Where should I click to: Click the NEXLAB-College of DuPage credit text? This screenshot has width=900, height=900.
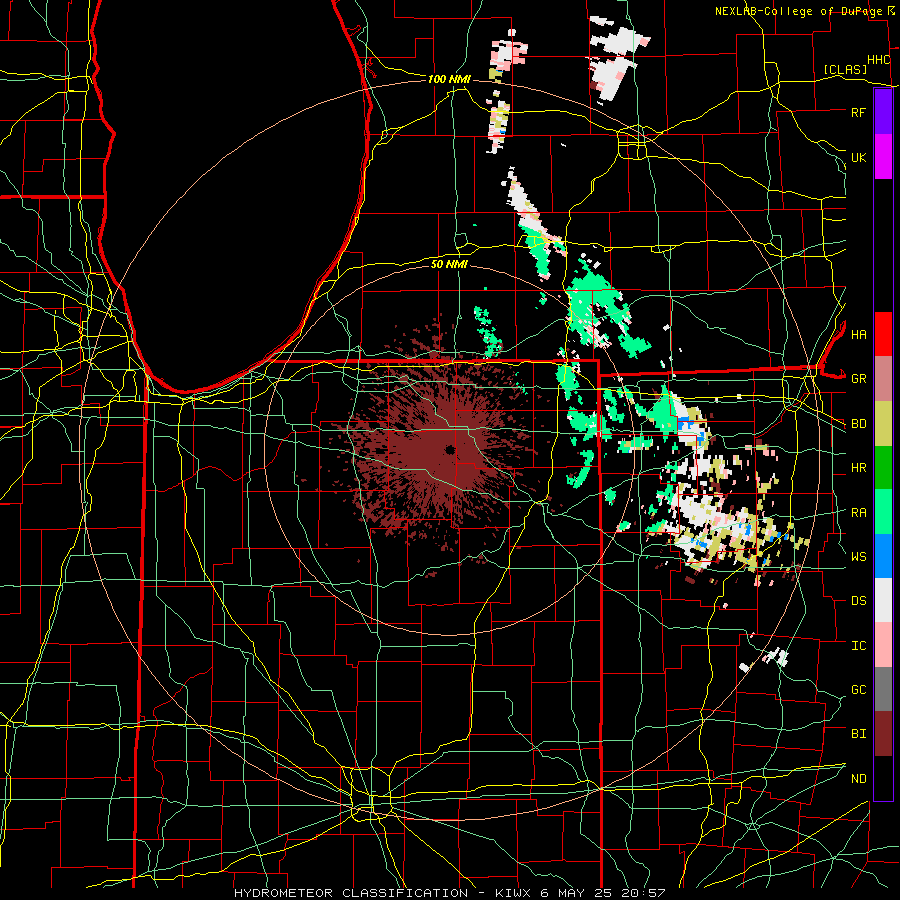(x=798, y=11)
